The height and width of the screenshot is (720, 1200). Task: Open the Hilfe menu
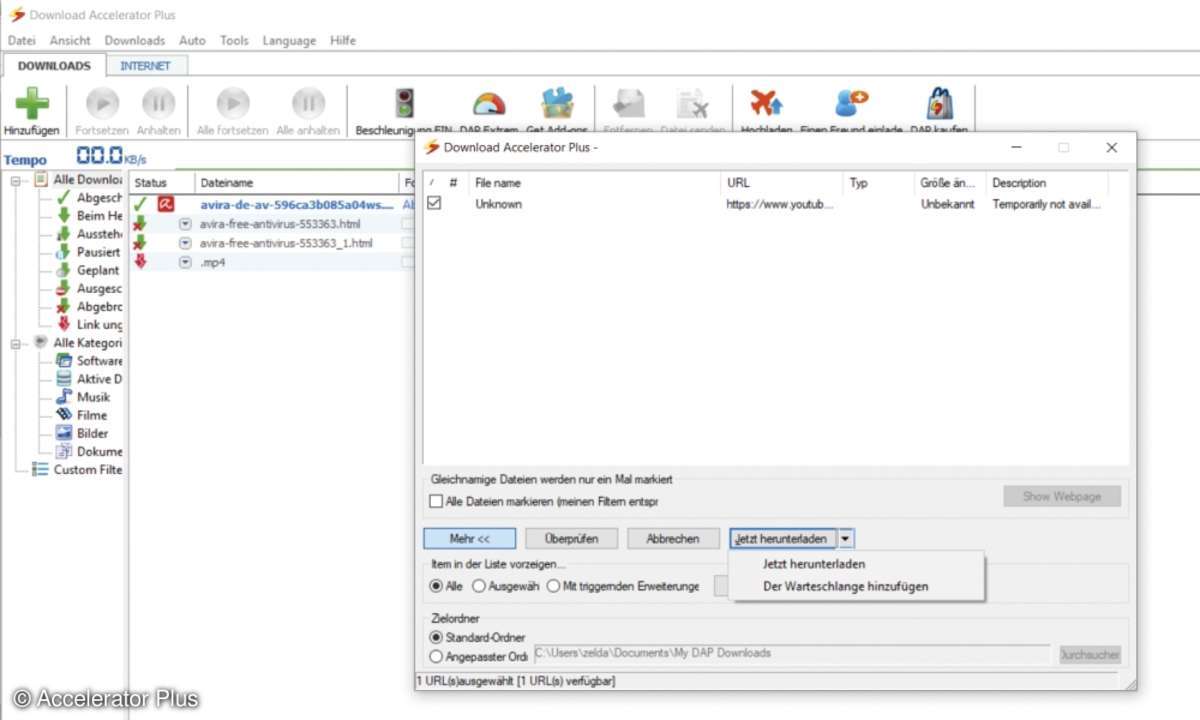coord(343,41)
